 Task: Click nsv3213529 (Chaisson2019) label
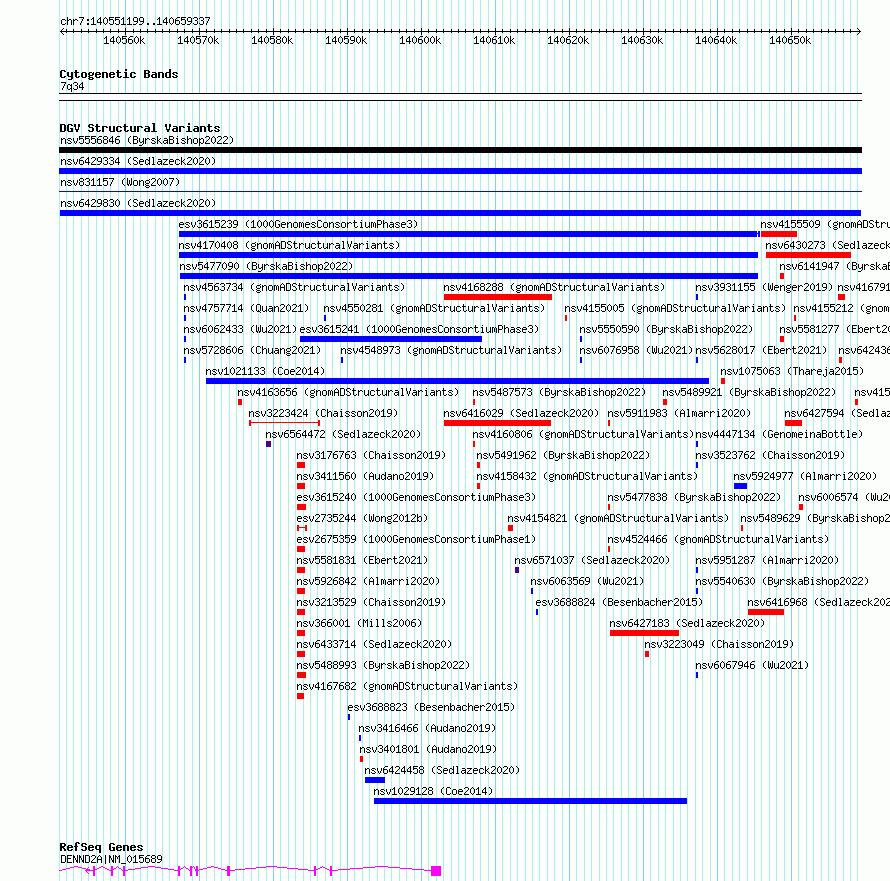[371, 602]
